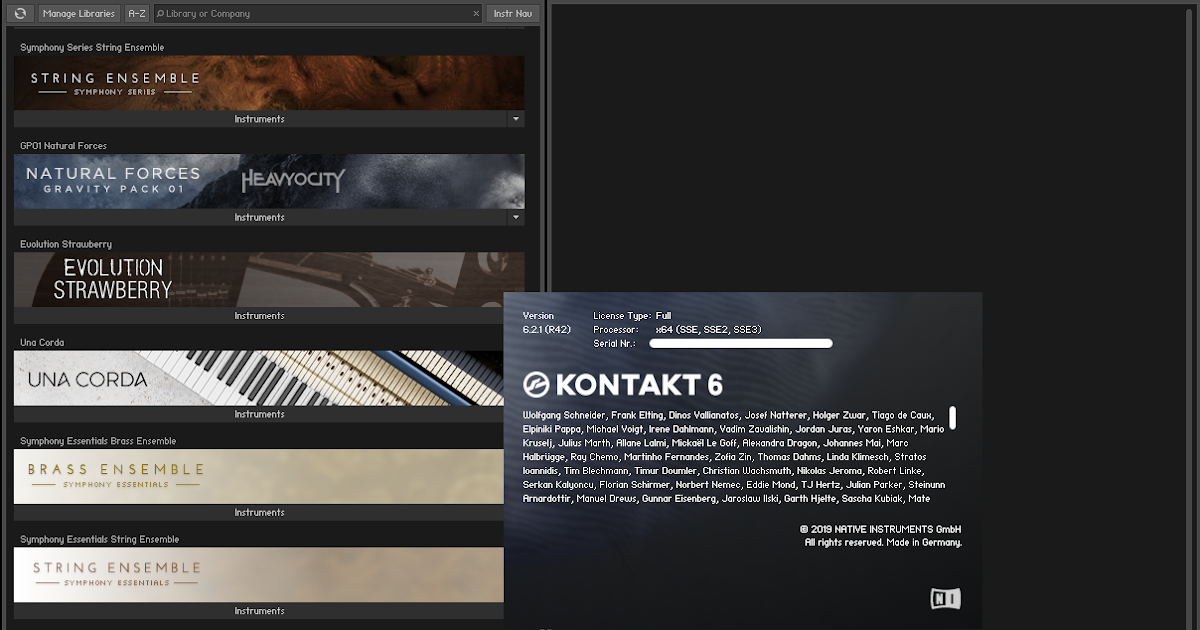
Task: Clear the library search using the × icon
Action: tap(477, 13)
